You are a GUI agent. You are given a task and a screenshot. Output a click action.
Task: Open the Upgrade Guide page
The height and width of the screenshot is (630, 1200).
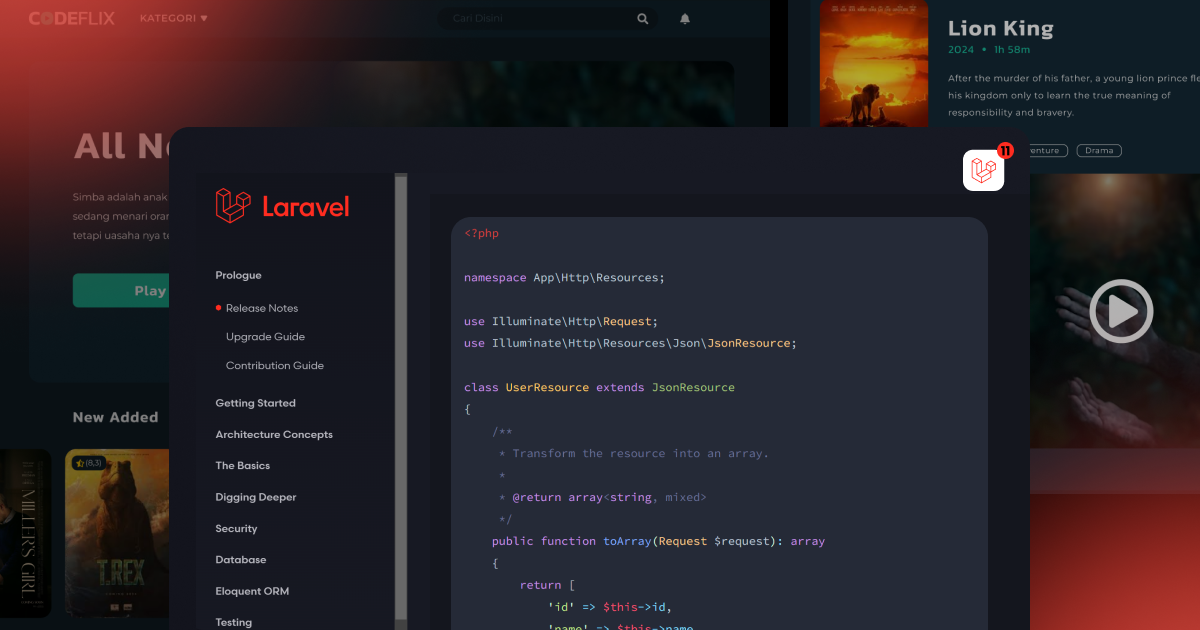coord(265,337)
